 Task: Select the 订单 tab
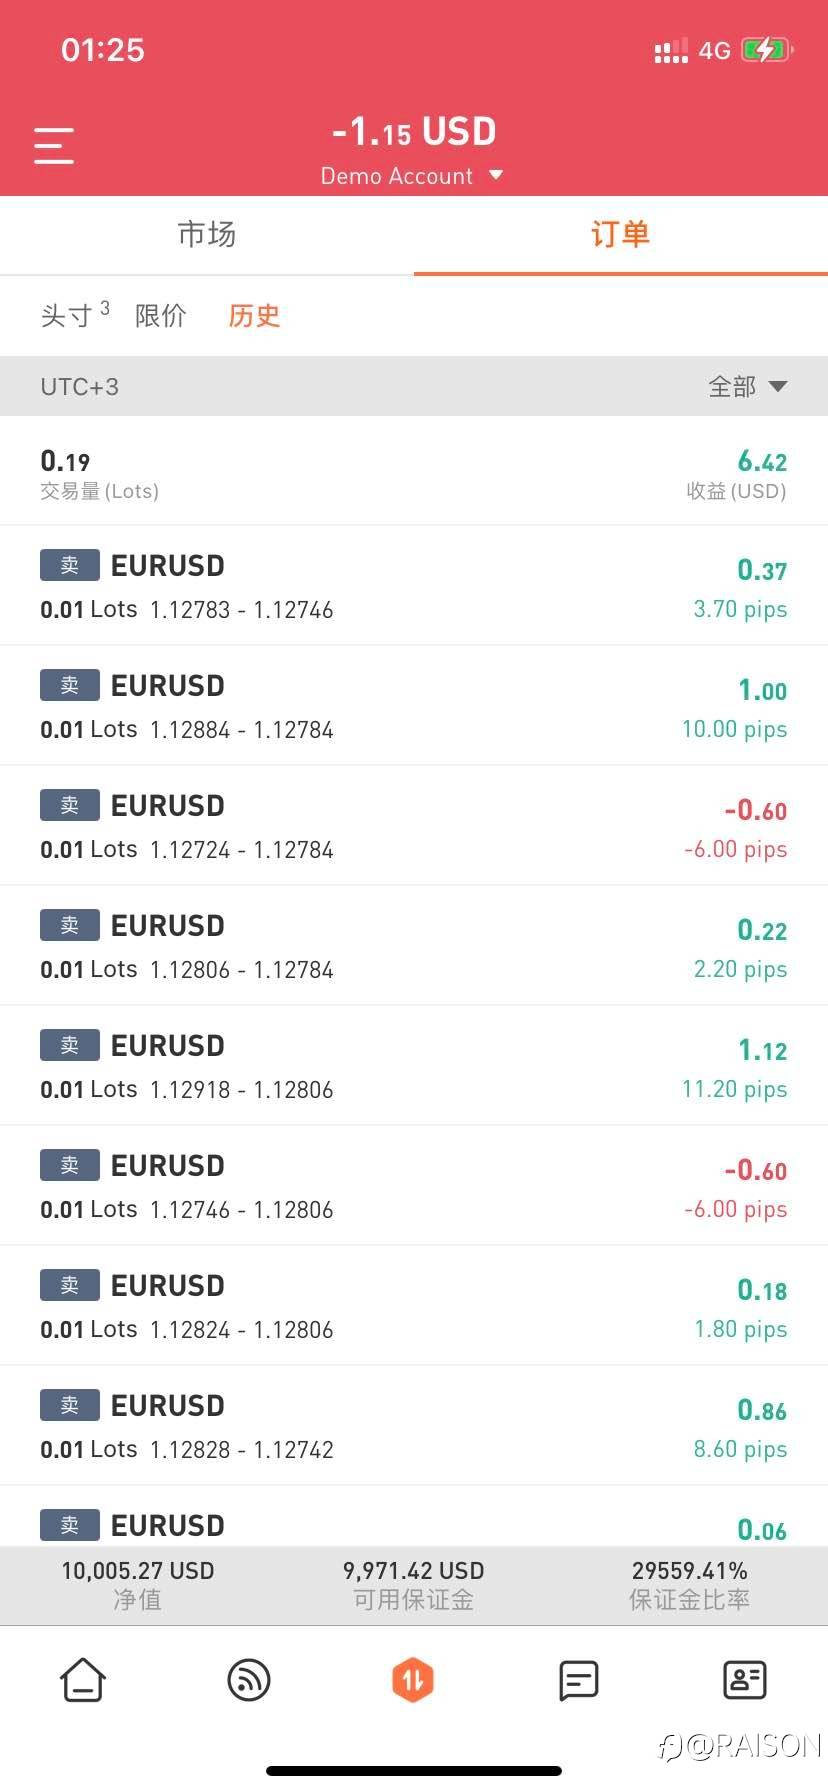[x=620, y=235]
